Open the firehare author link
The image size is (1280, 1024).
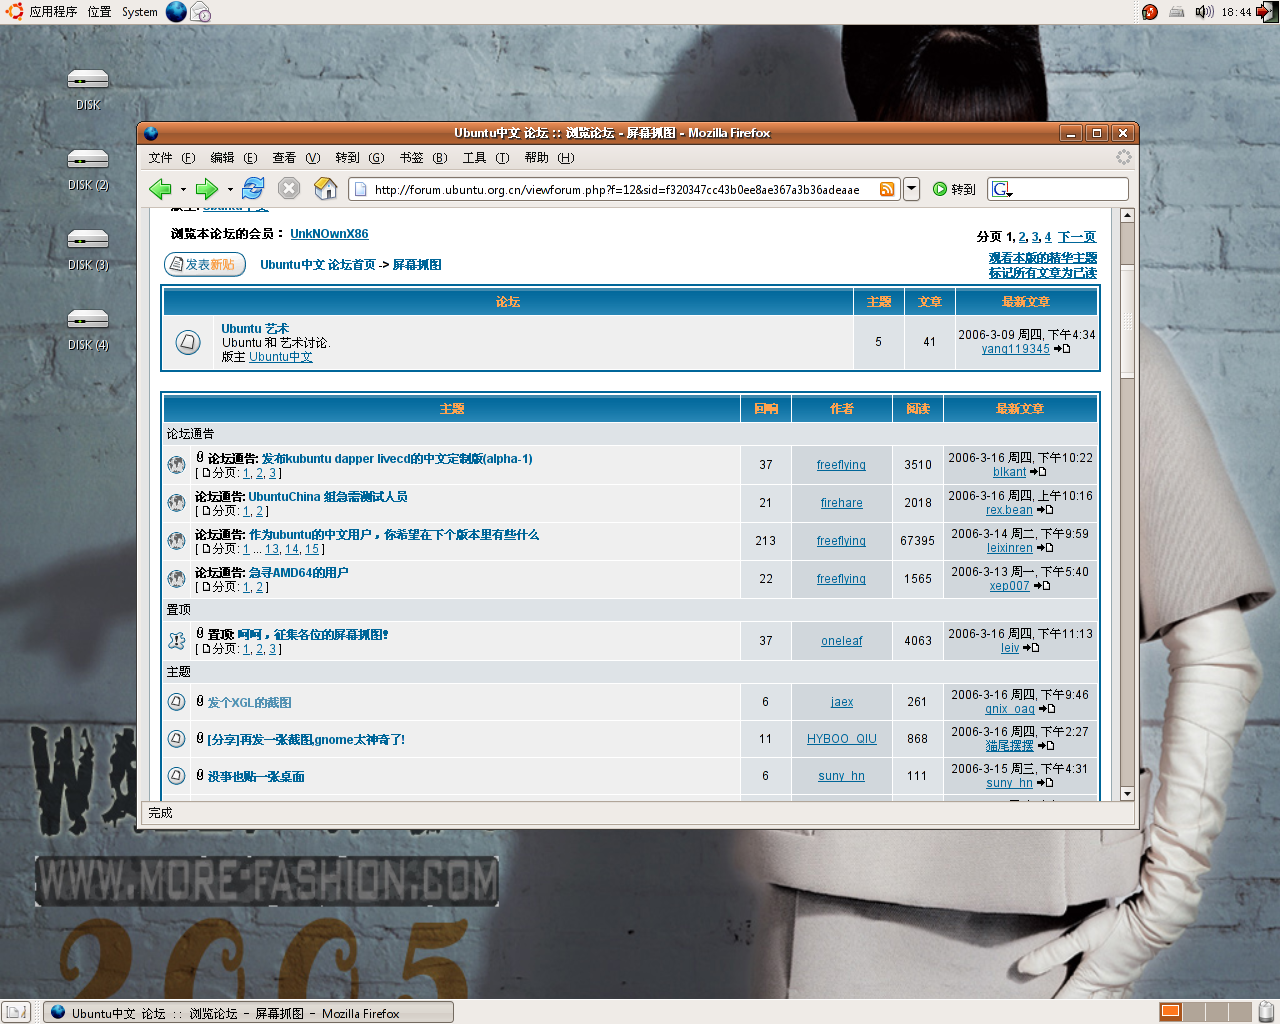click(841, 503)
